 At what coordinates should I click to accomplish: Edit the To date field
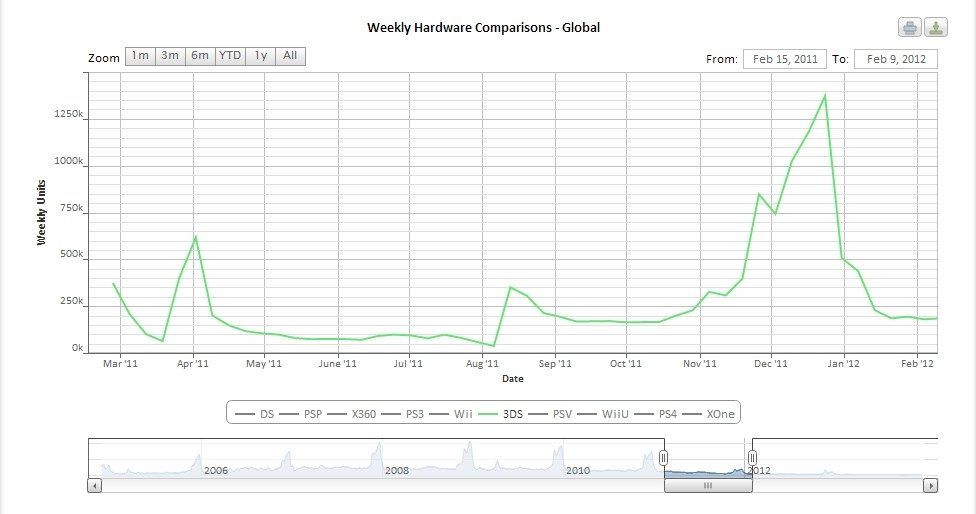[x=896, y=59]
